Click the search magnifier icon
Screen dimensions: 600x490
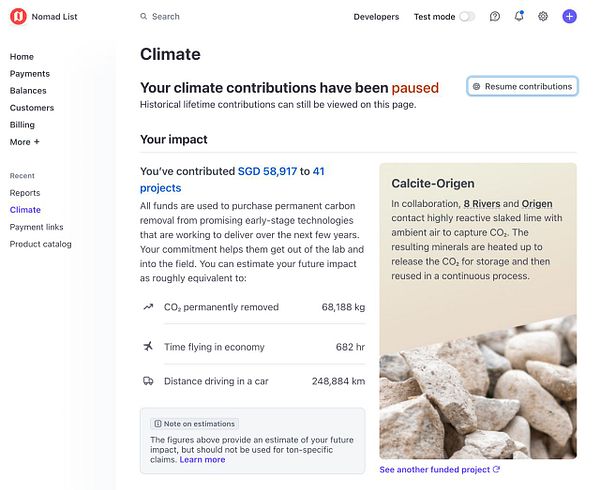144,17
